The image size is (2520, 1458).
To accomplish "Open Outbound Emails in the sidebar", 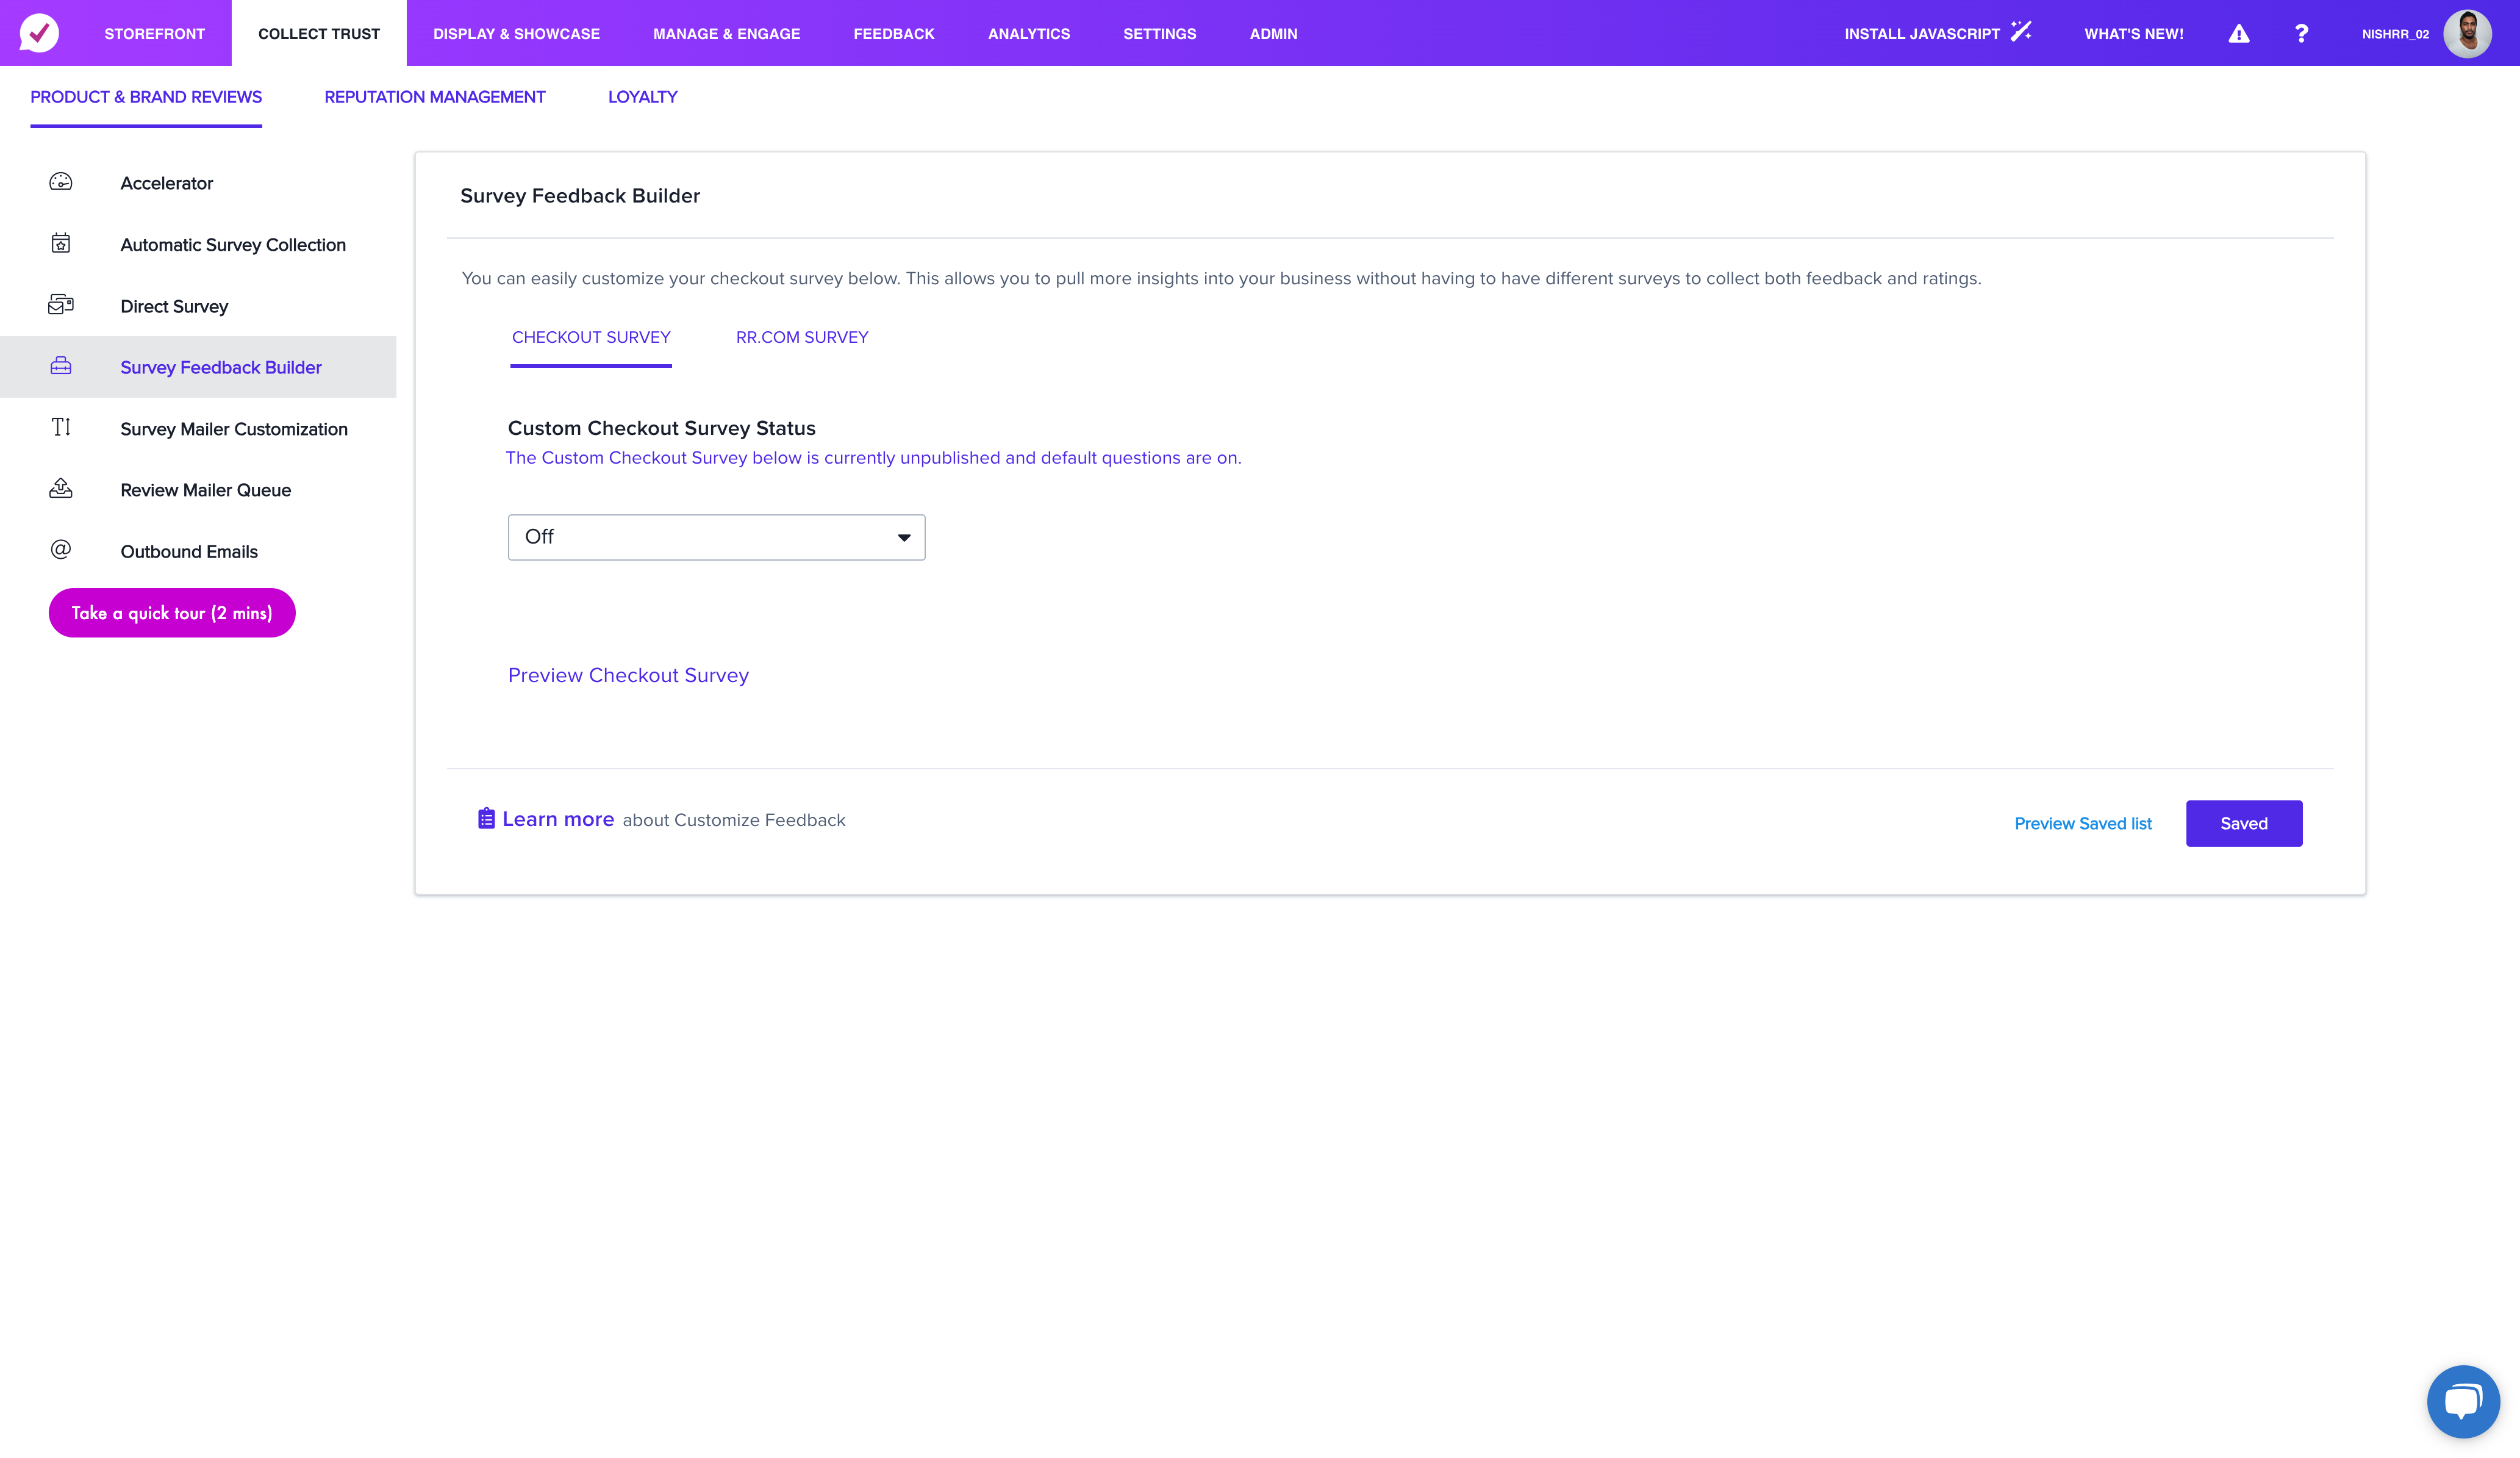I will [x=189, y=552].
